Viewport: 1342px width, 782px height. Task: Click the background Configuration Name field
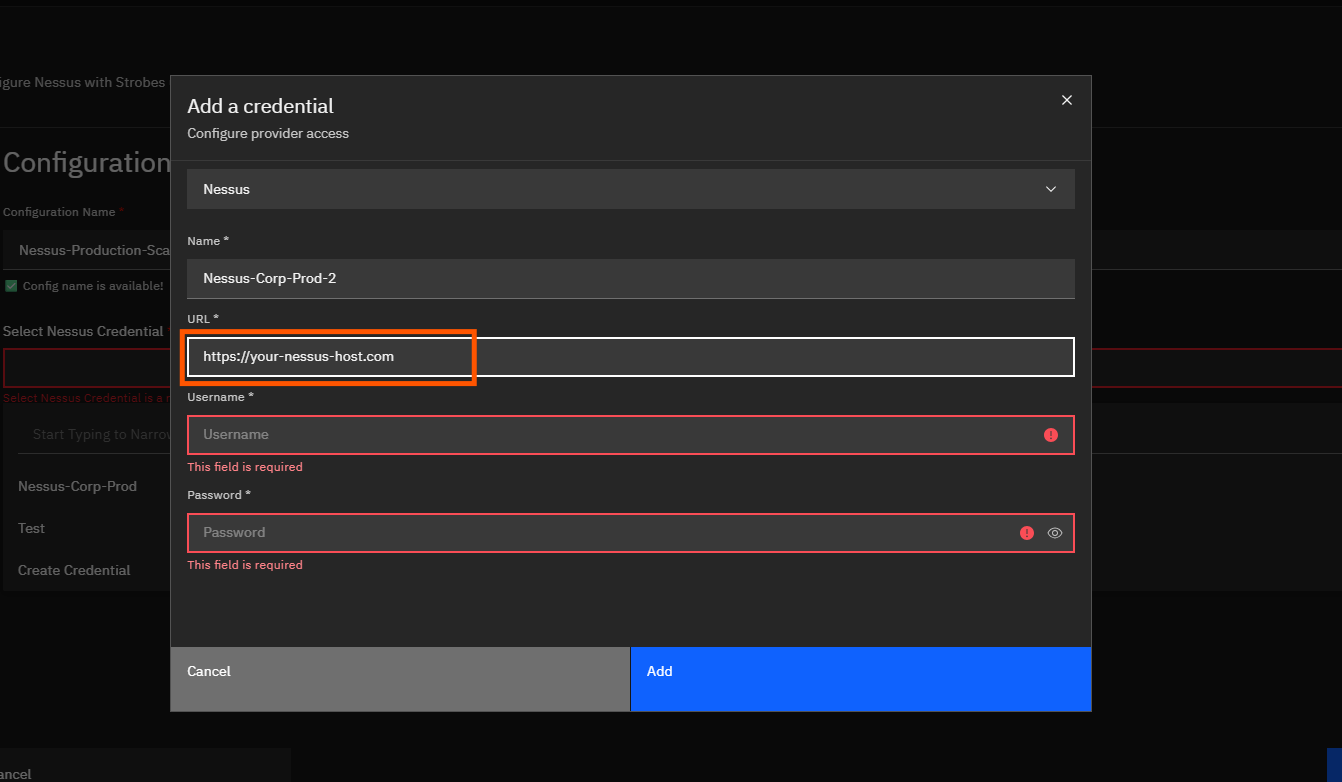[85, 250]
